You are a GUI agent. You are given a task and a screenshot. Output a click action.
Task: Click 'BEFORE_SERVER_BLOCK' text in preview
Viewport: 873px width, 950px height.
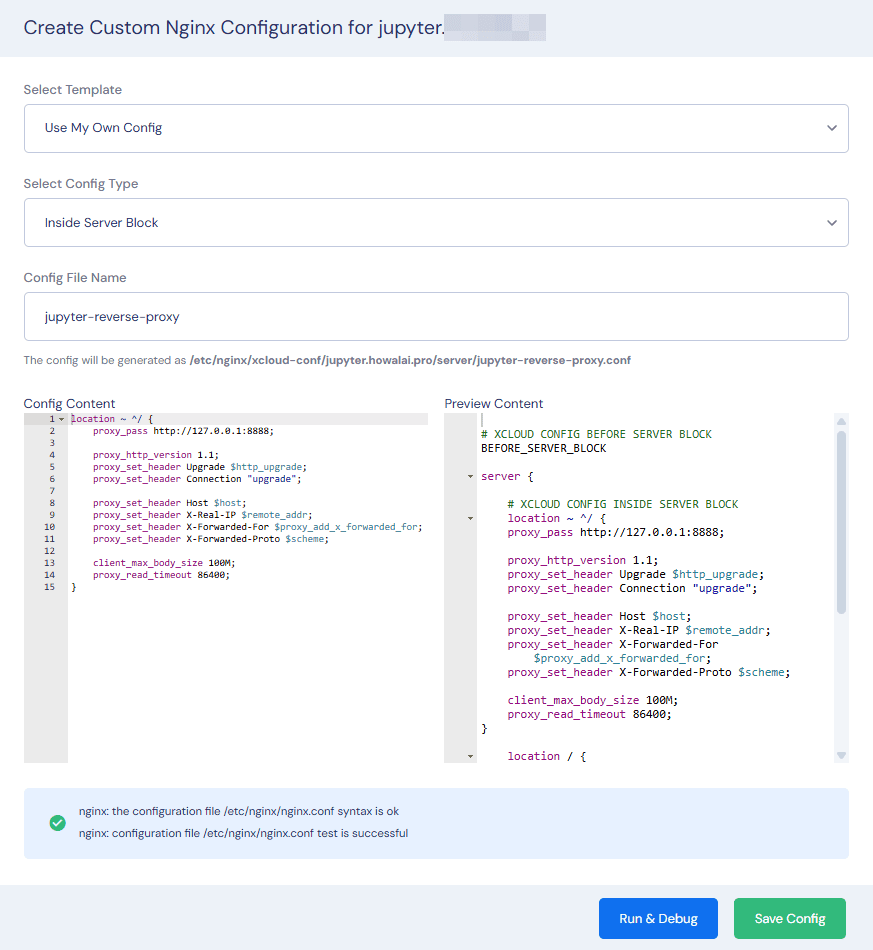click(543, 448)
